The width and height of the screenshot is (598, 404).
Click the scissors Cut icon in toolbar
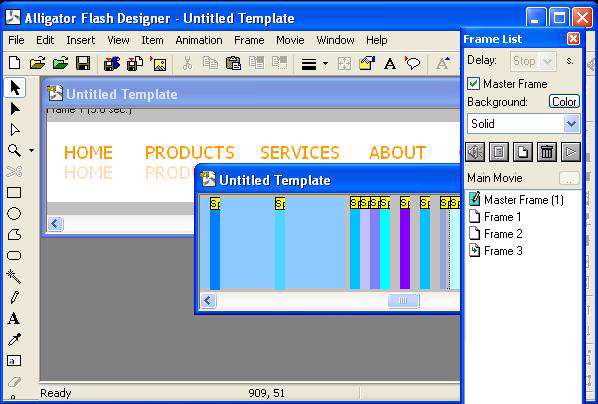[187, 63]
